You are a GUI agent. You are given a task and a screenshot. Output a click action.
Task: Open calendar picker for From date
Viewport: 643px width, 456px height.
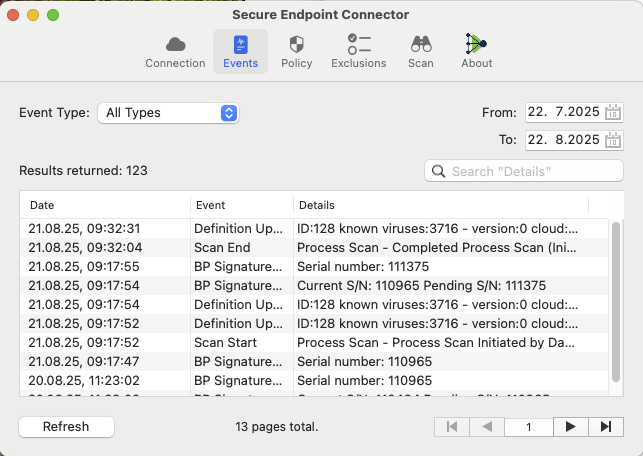614,112
